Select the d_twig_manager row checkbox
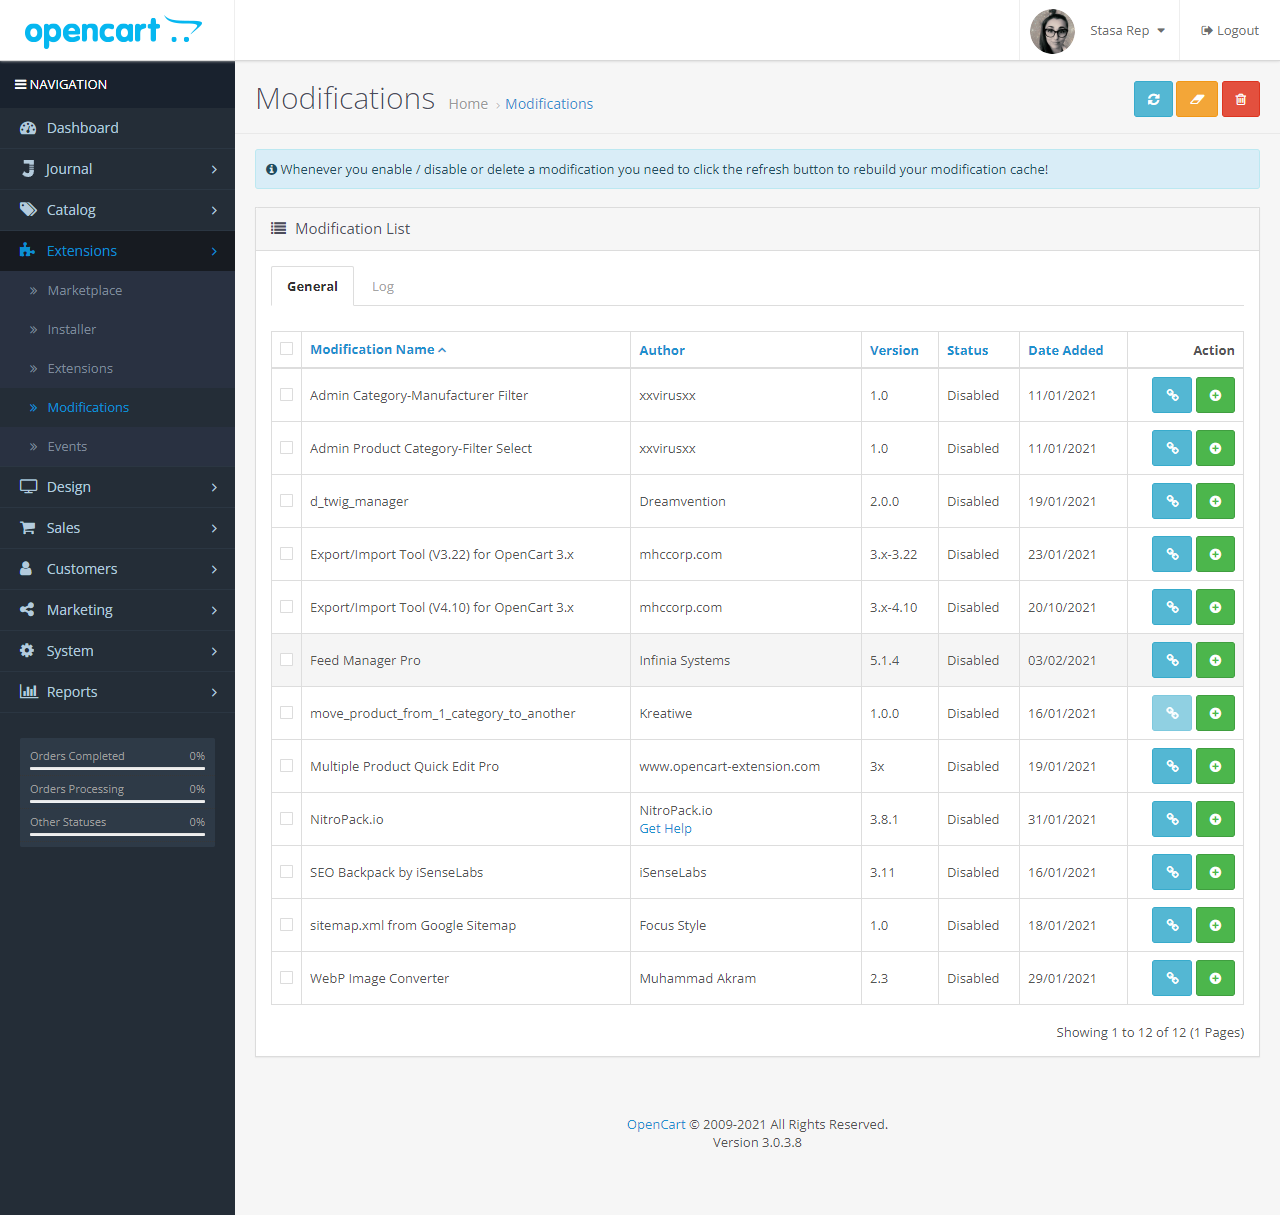 pos(287,501)
